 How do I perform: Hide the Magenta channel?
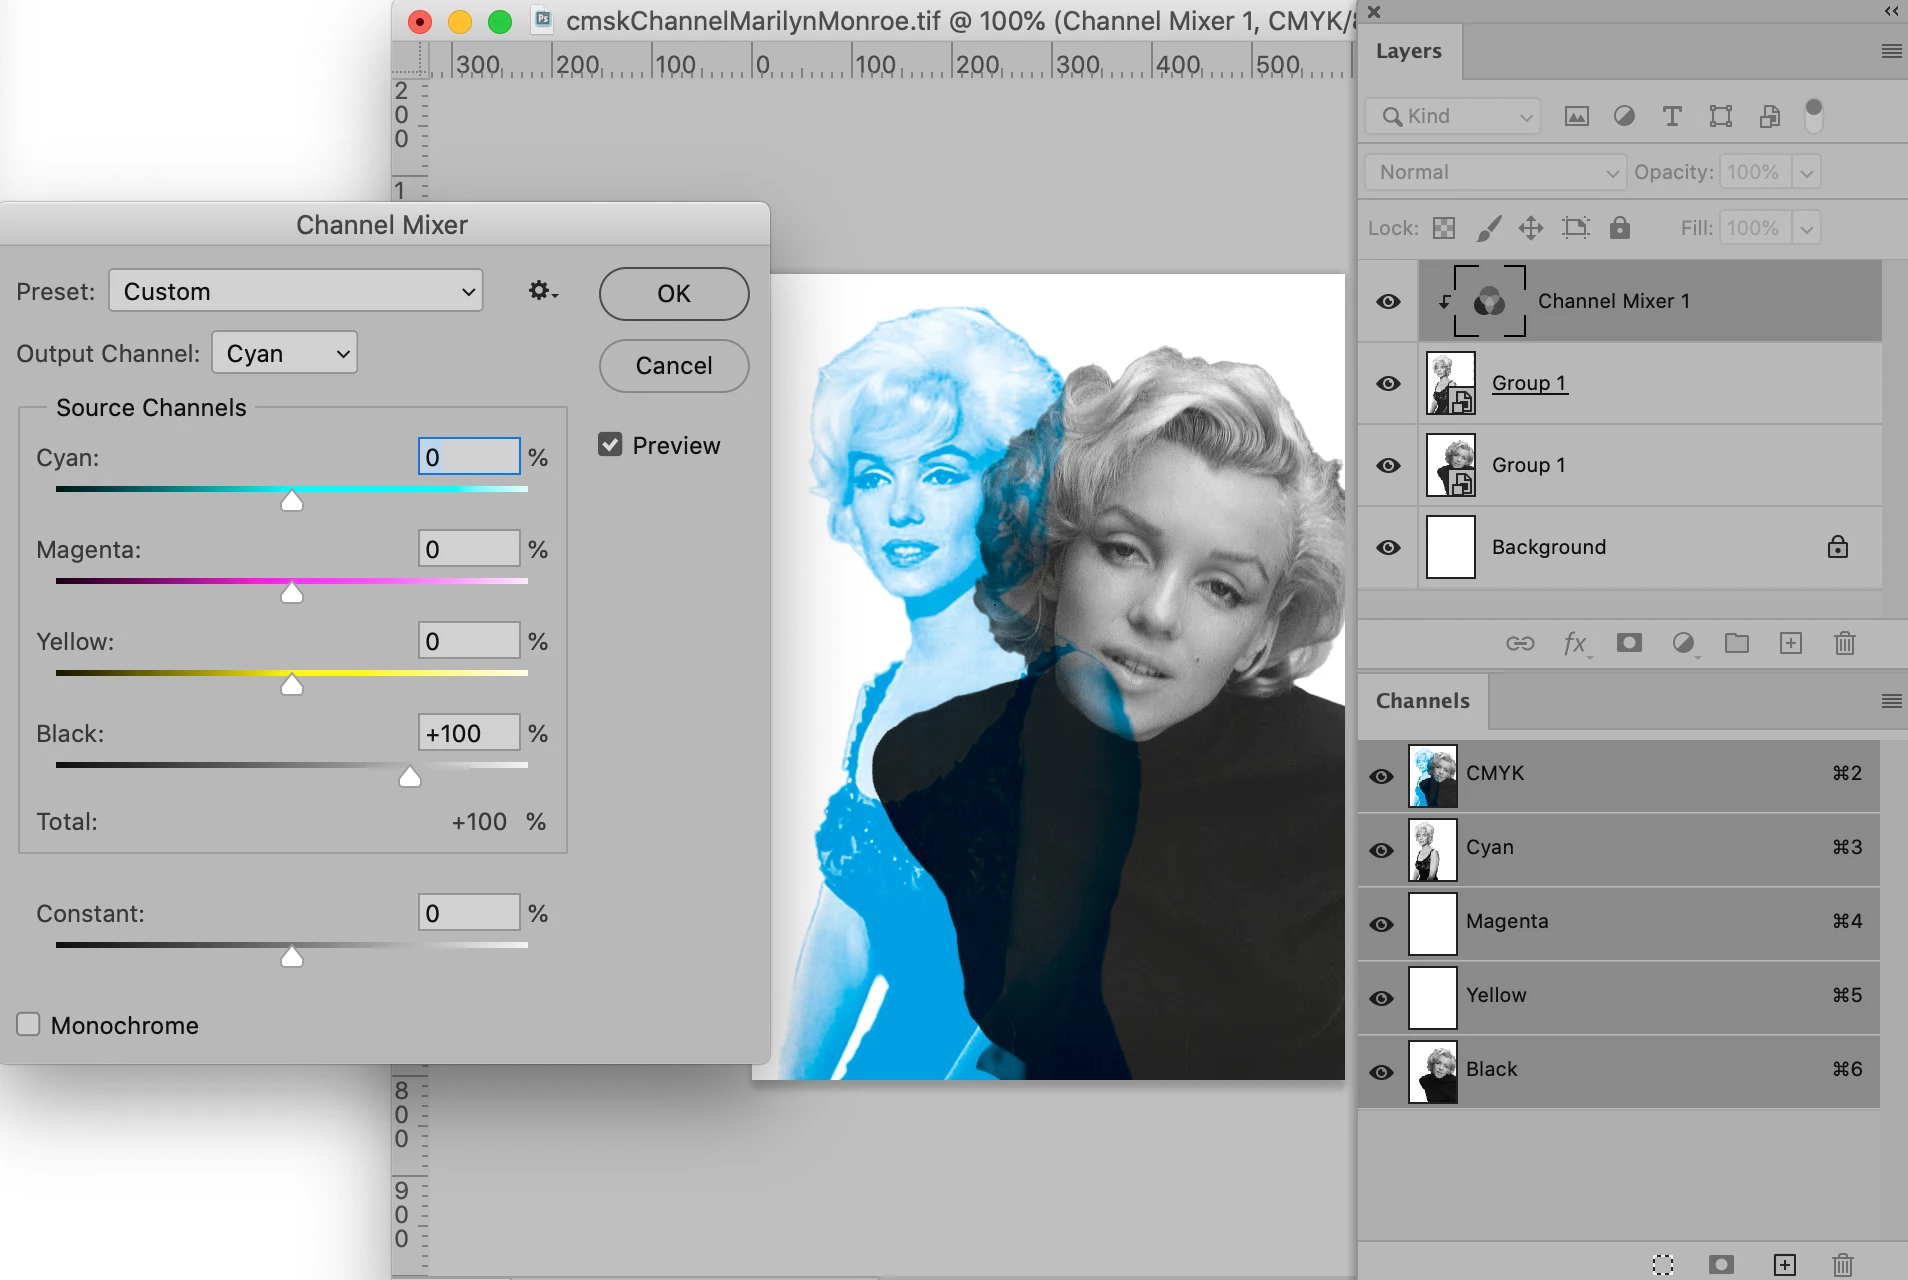pos(1382,925)
